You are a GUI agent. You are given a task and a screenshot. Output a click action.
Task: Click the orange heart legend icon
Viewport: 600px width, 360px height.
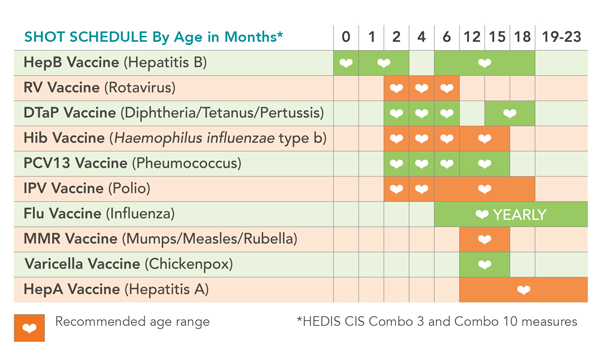tap(29, 328)
